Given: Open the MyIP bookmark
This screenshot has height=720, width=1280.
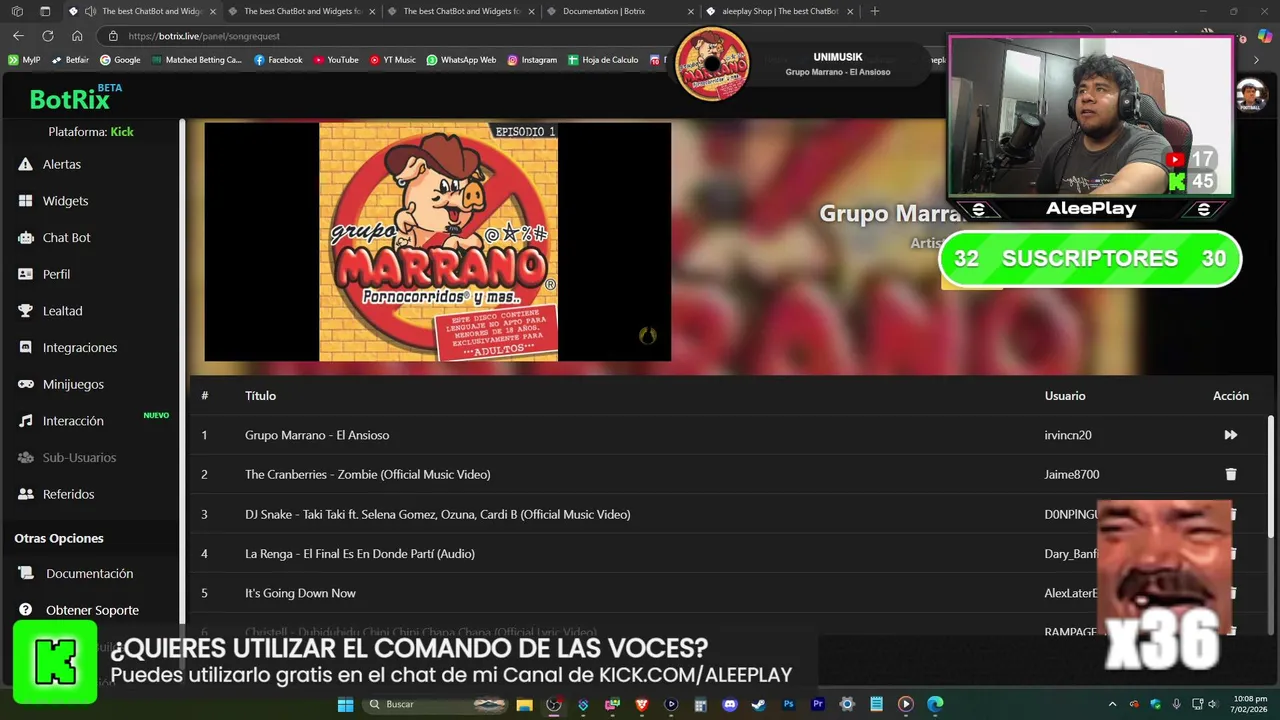Looking at the screenshot, I should click(24, 60).
